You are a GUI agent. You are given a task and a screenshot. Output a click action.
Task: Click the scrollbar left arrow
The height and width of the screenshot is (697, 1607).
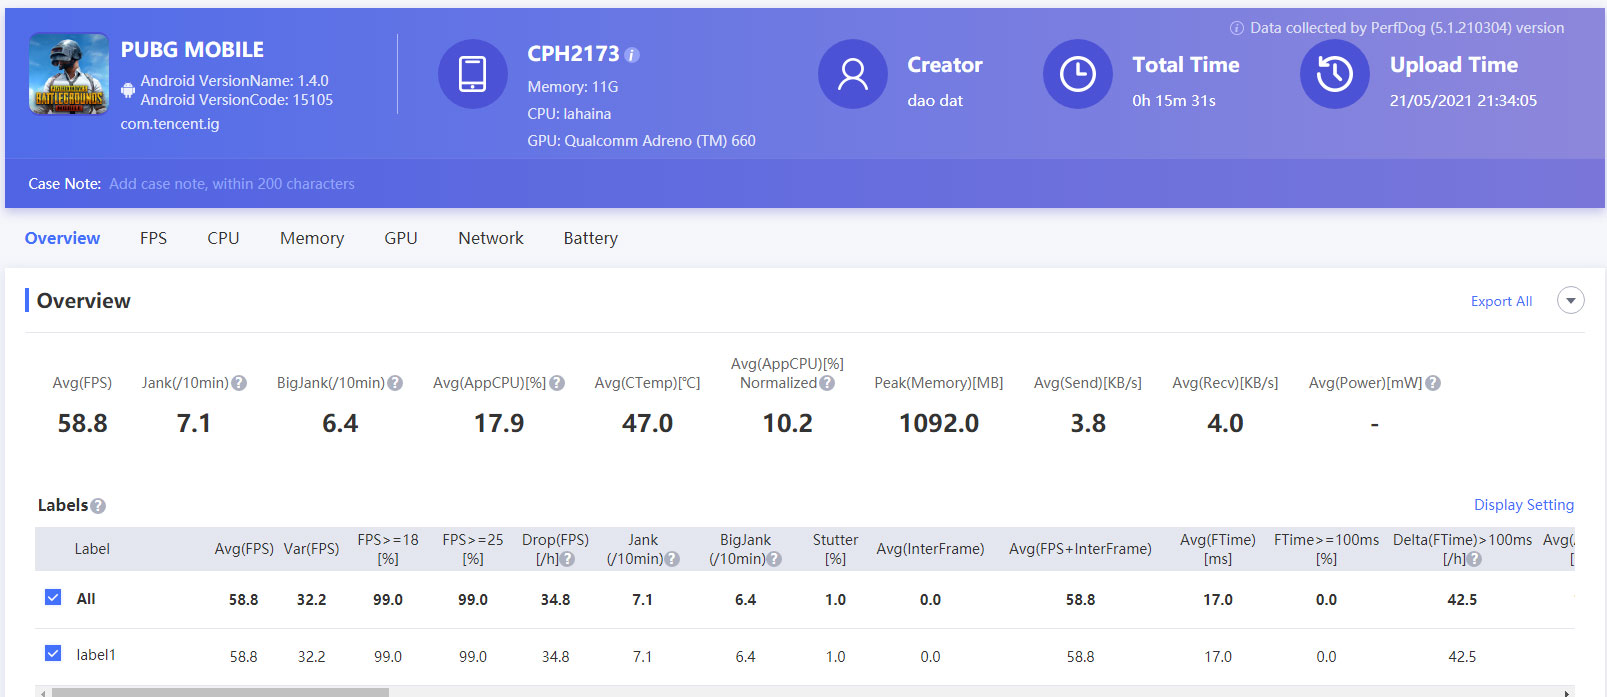tap(41, 692)
